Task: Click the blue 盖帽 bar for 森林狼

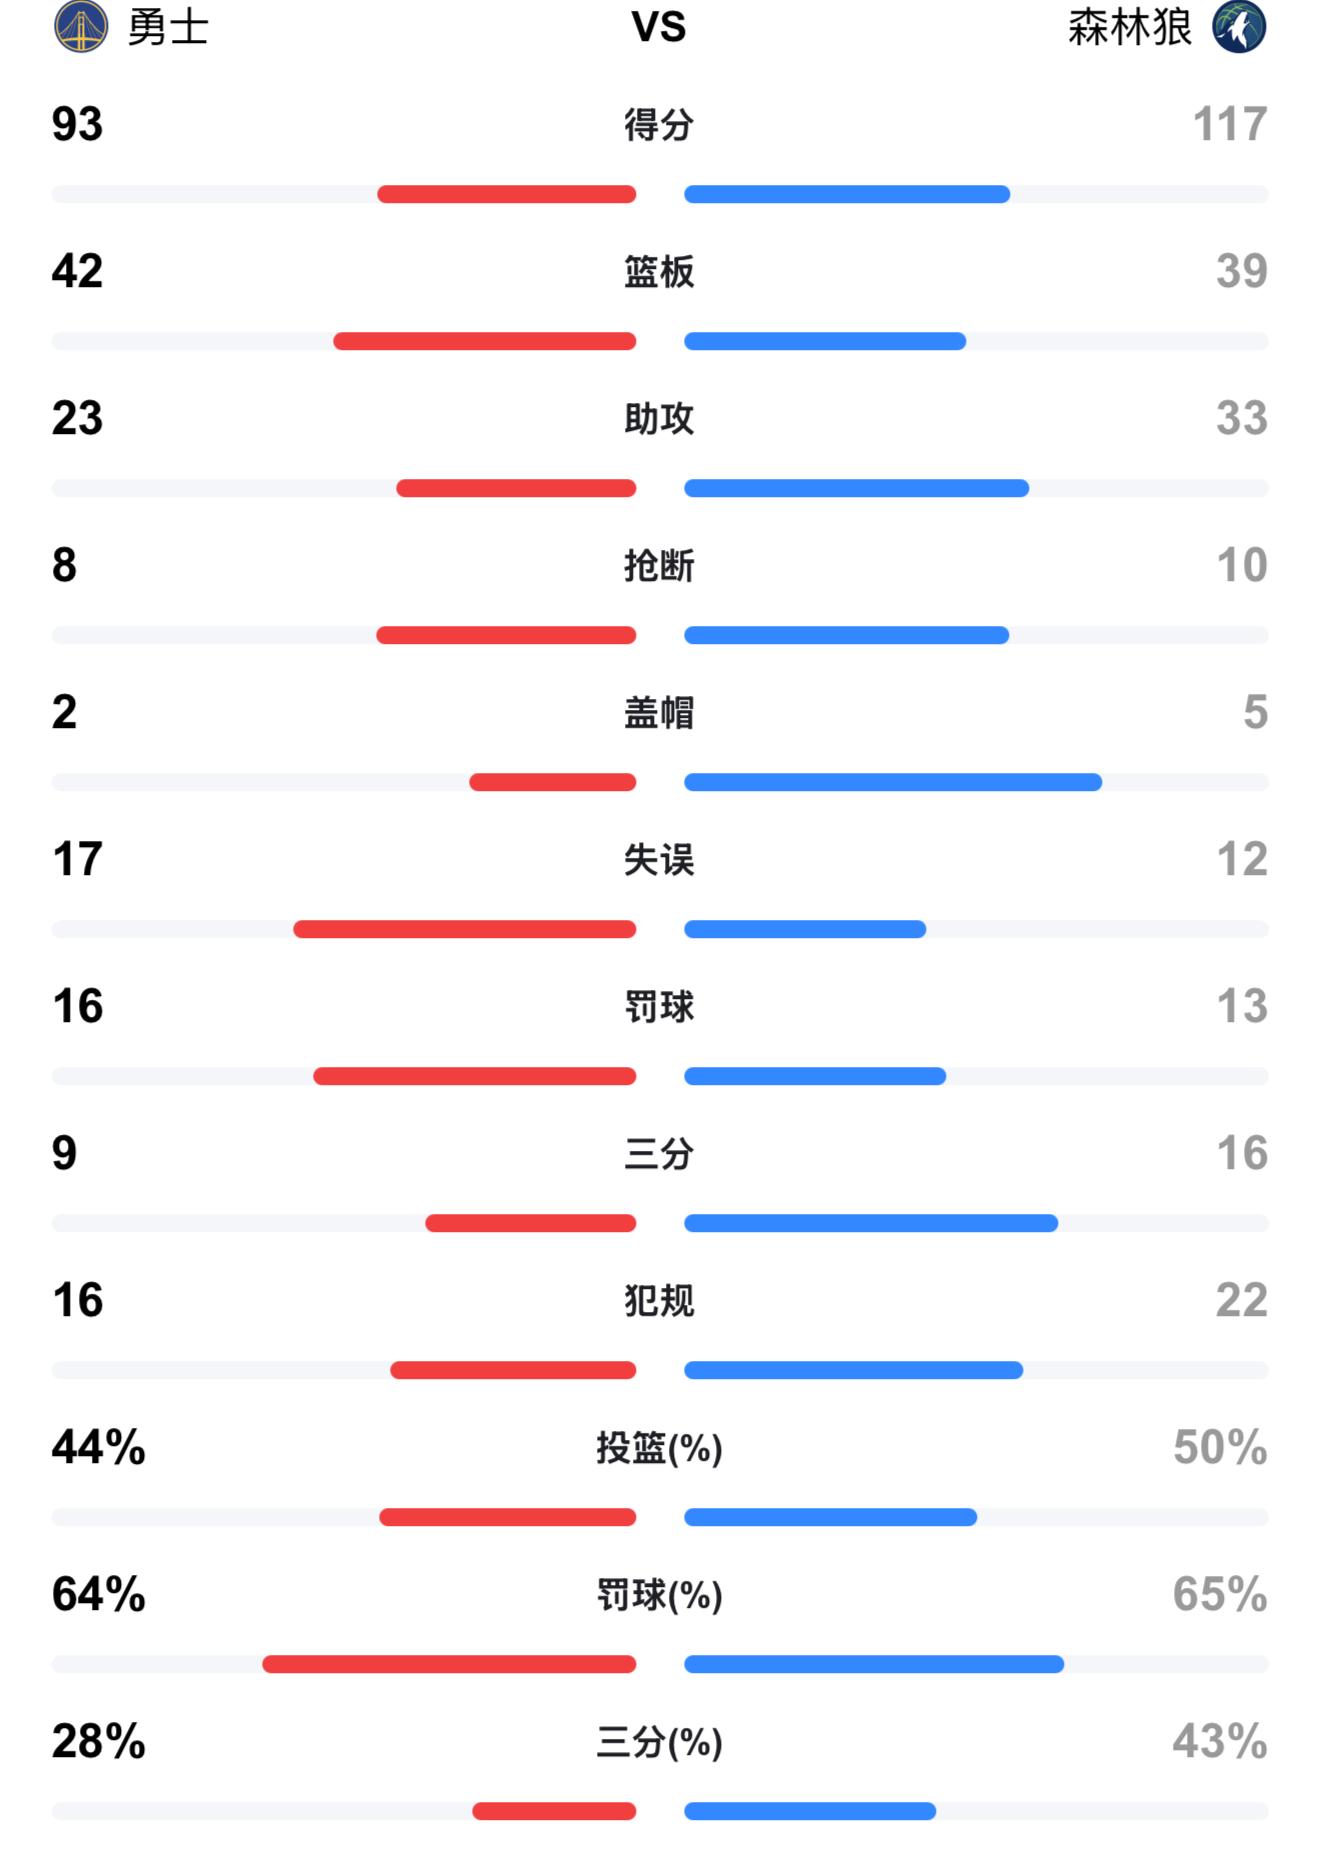Action: (893, 783)
